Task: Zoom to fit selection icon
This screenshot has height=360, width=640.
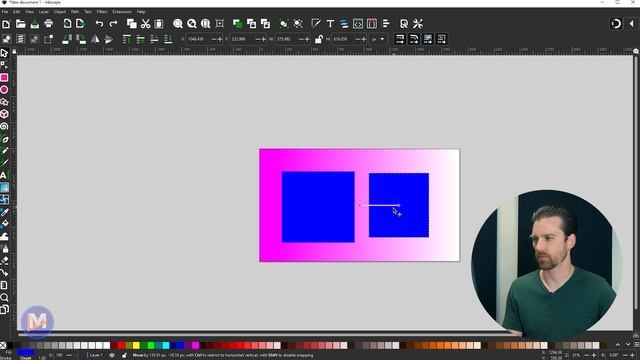Action: (178, 24)
